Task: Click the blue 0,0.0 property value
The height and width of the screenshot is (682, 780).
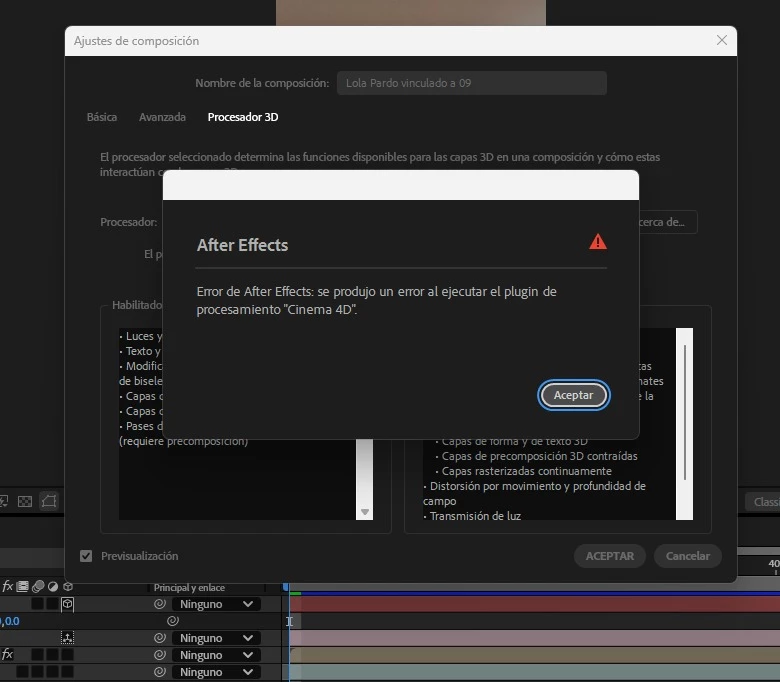Action: 10,621
